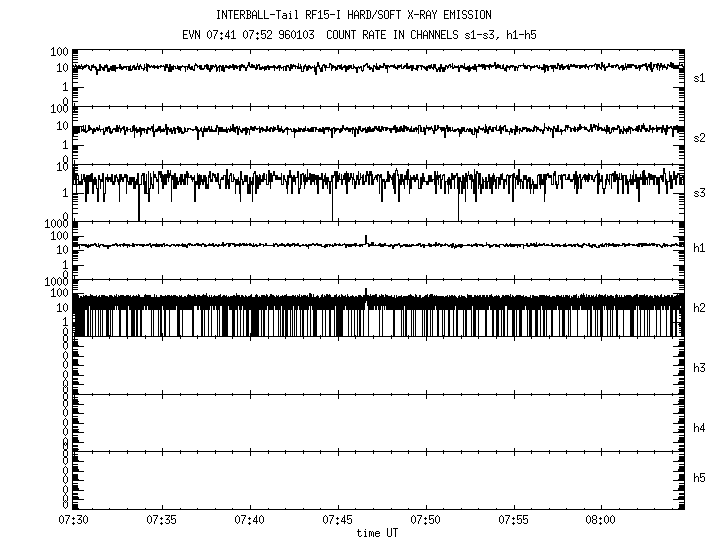The height and width of the screenshot is (550, 720).
Task: Click the spike peak in h1 trace
Action: pyautogui.click(x=366, y=237)
